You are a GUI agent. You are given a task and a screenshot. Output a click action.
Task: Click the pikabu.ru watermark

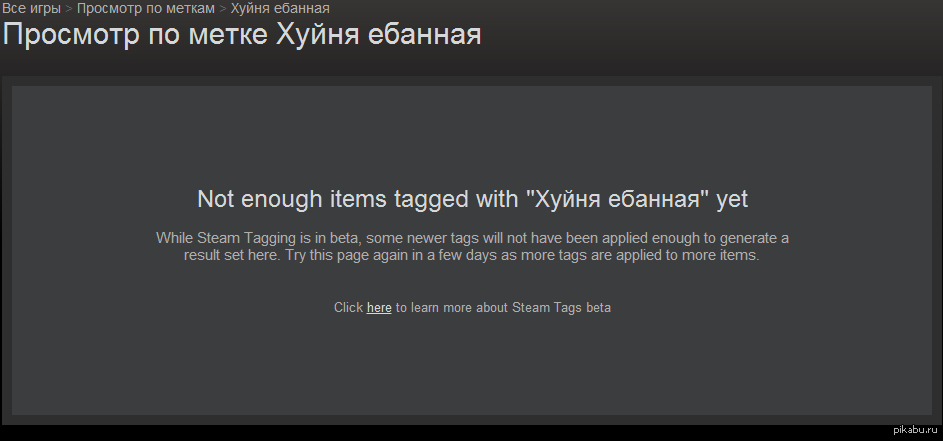pyautogui.click(x=915, y=430)
